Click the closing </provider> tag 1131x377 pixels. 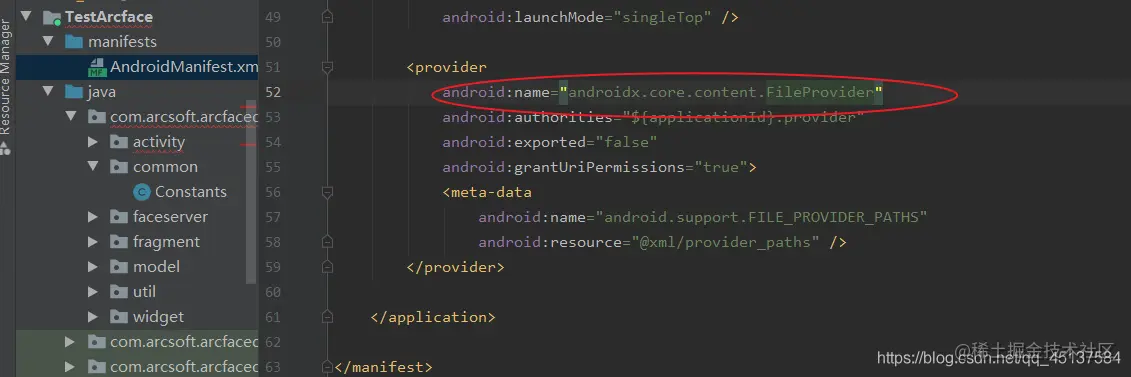[455, 267]
